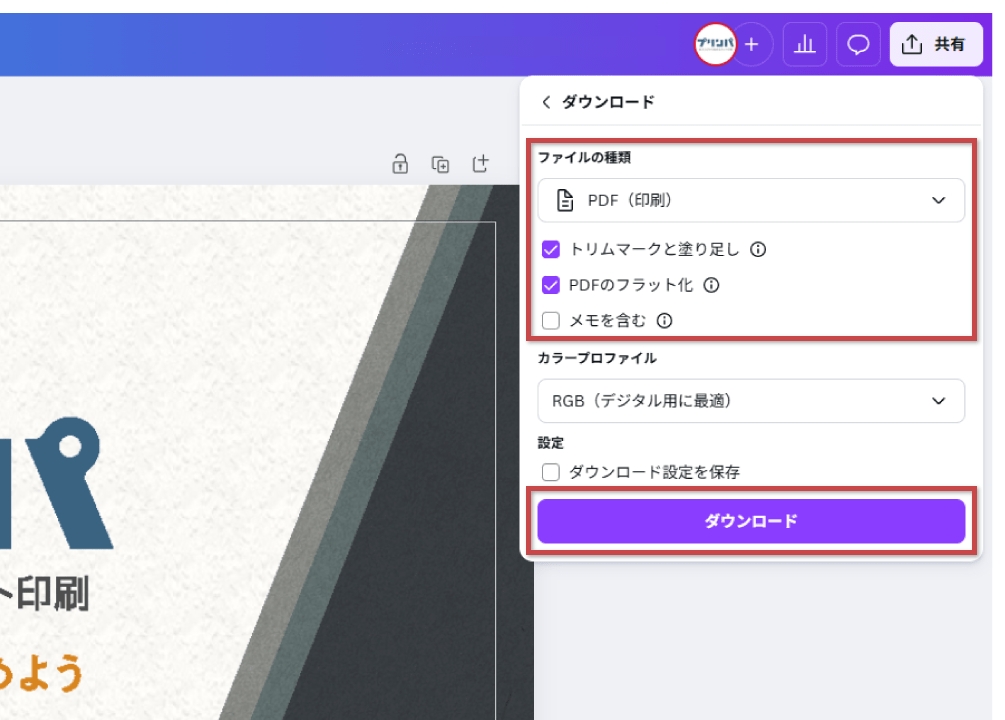Check the ダウンロード設定を保存 checkbox
1005x720 pixels.
tap(550, 472)
